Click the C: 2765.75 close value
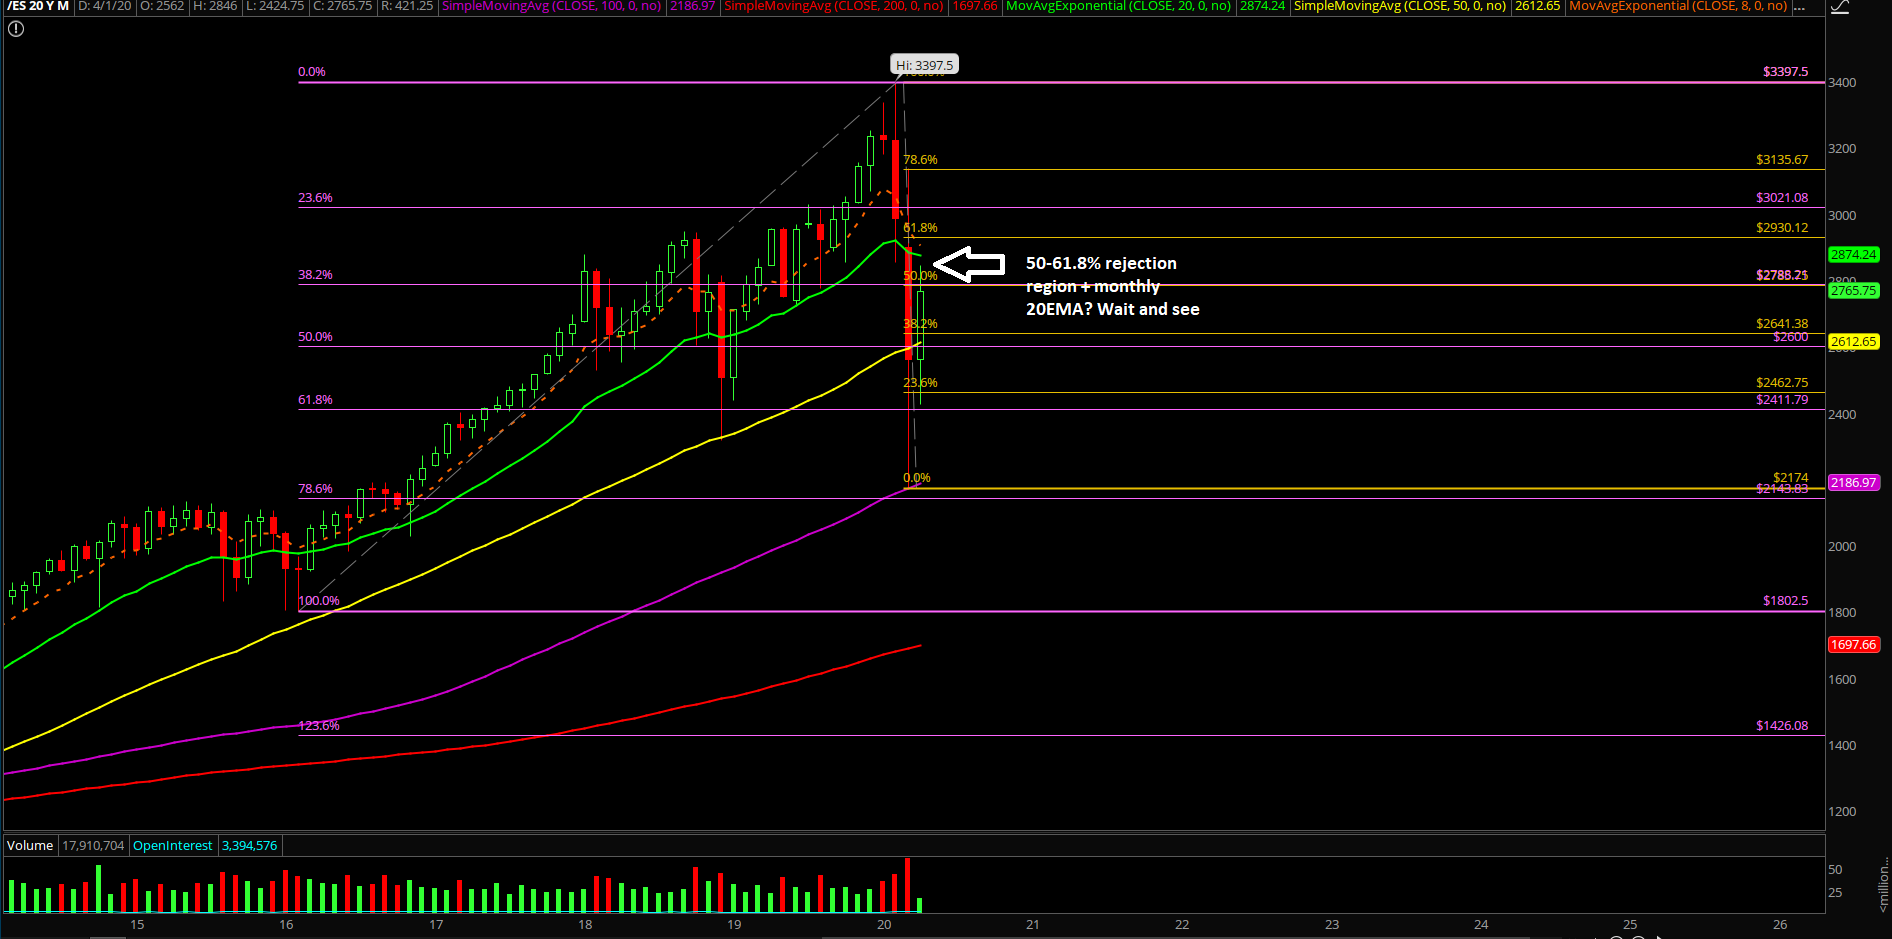 [342, 6]
